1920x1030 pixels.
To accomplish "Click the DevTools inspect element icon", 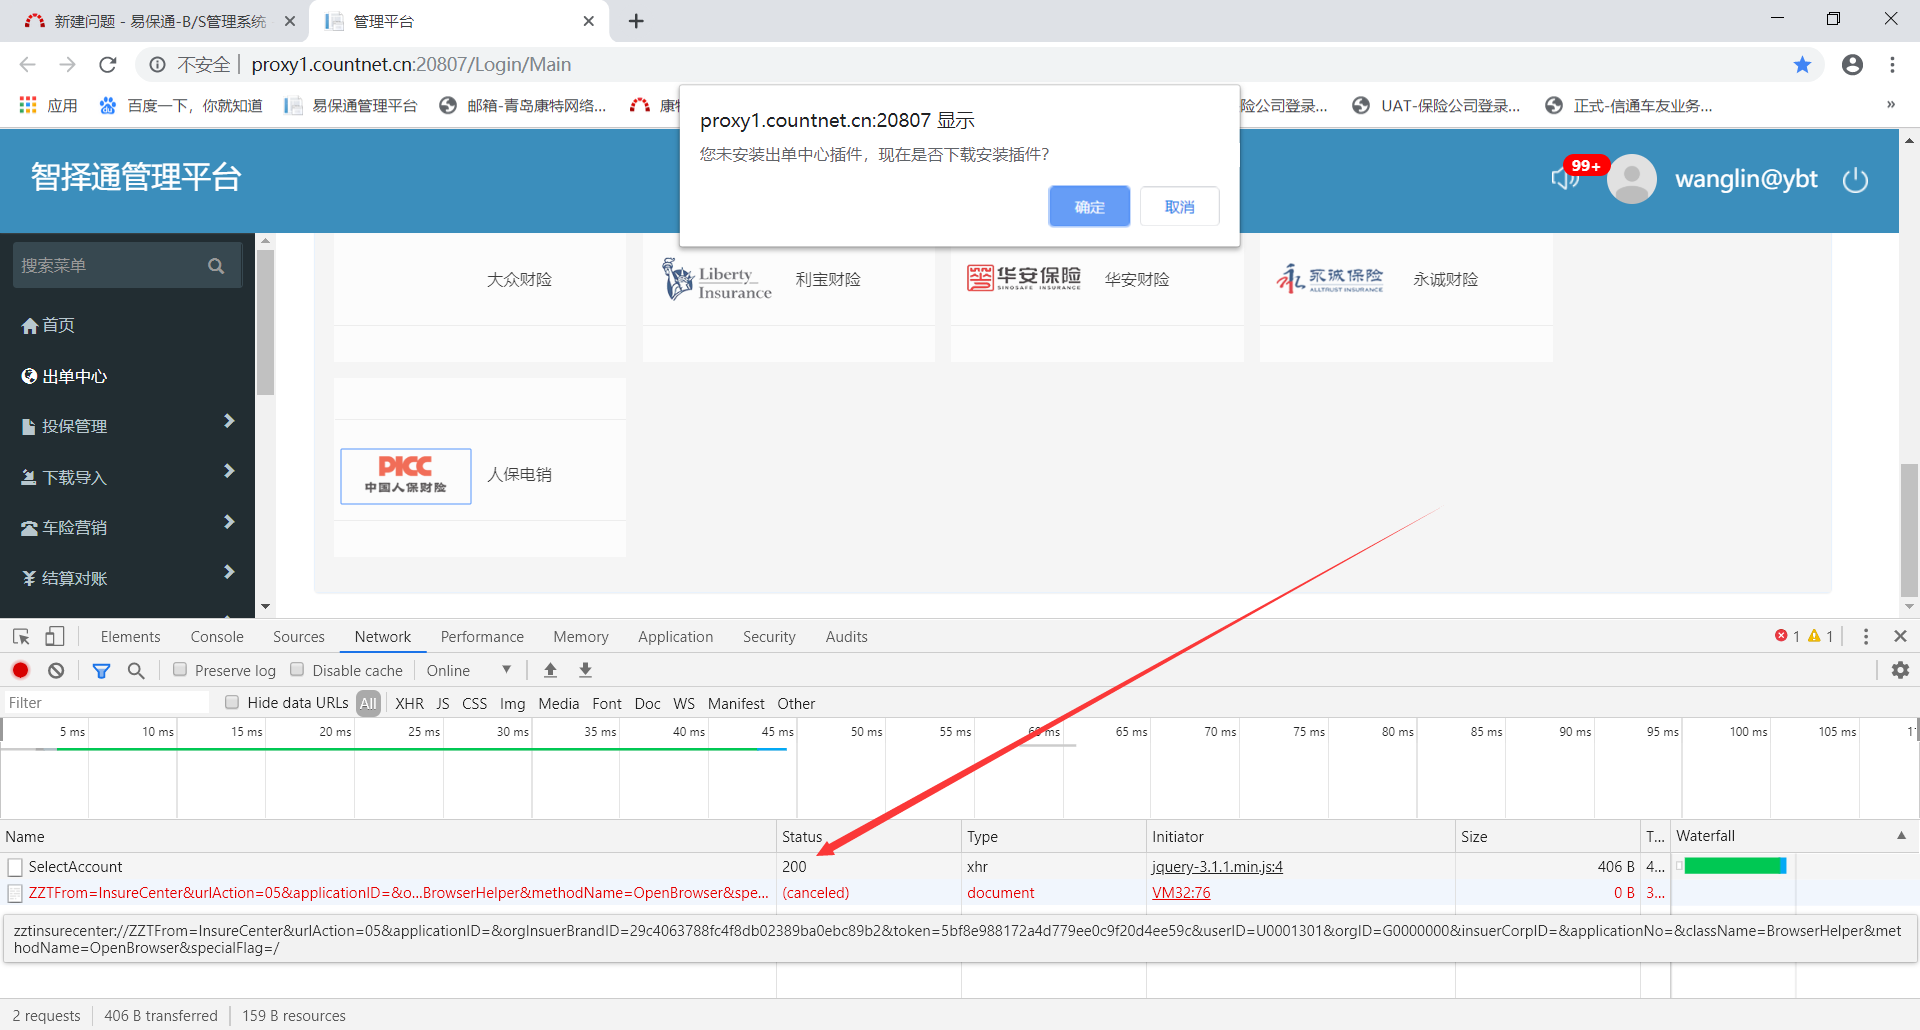I will tap(21, 636).
